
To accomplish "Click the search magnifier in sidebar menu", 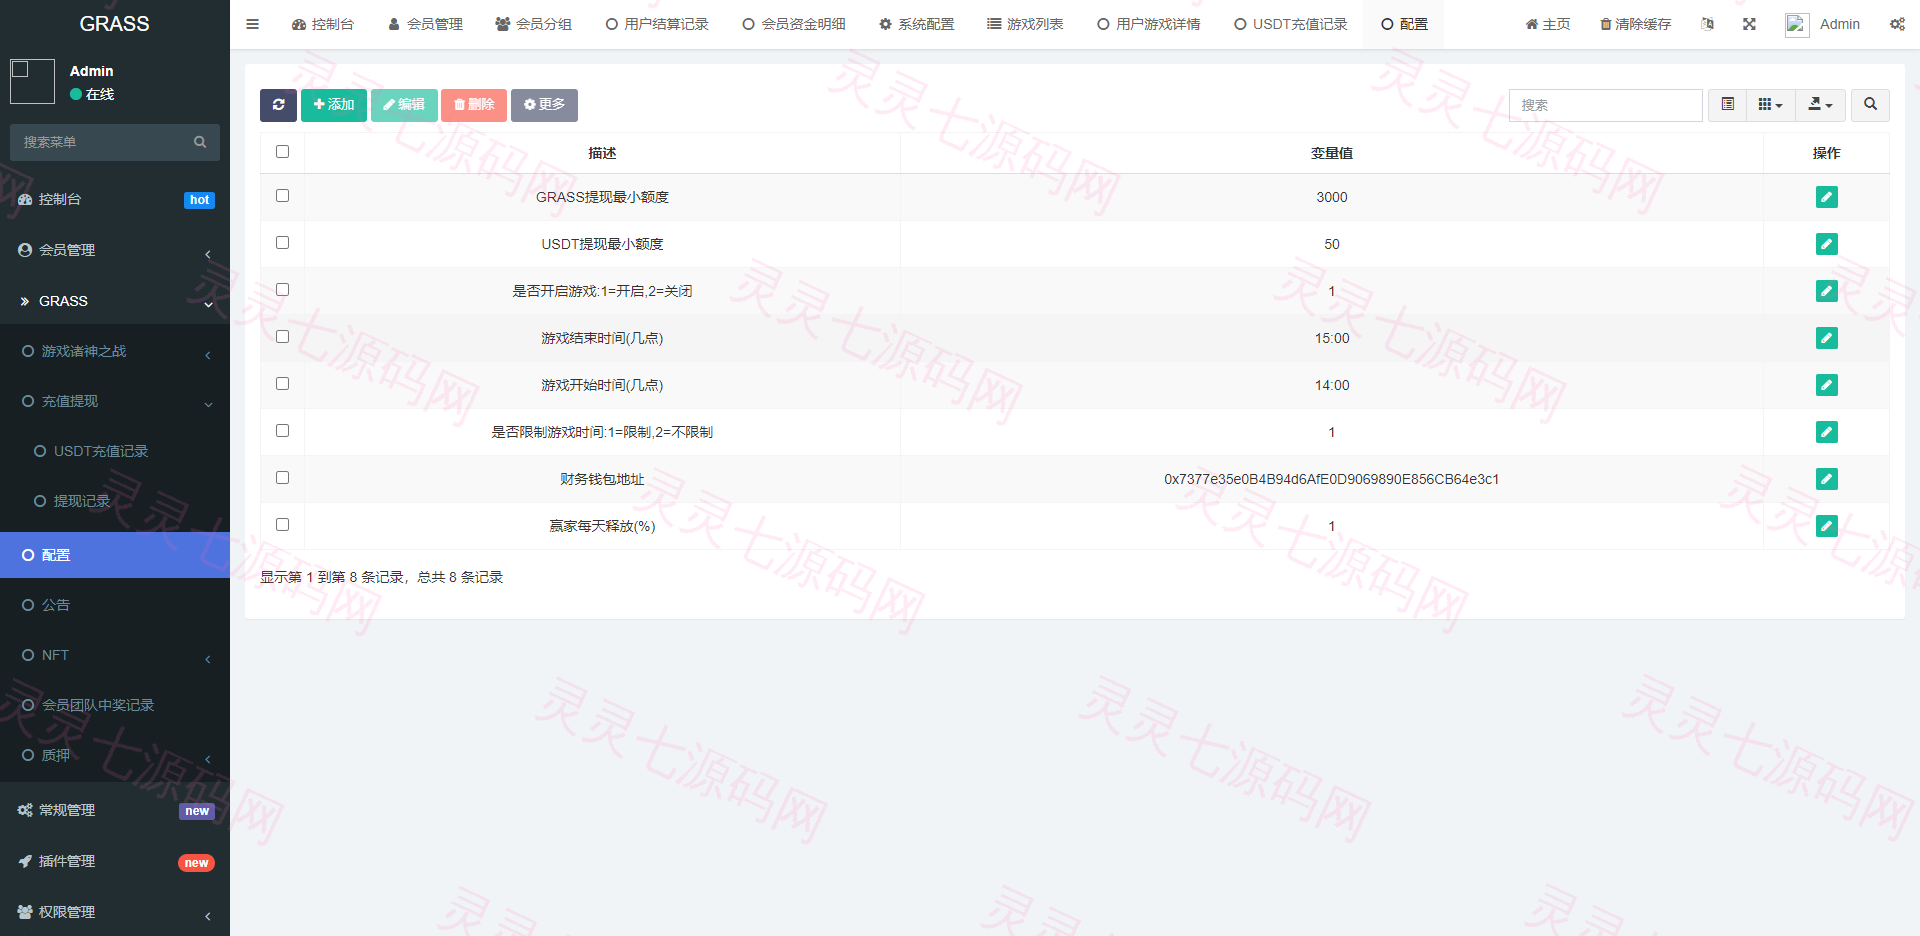I will 200,142.
